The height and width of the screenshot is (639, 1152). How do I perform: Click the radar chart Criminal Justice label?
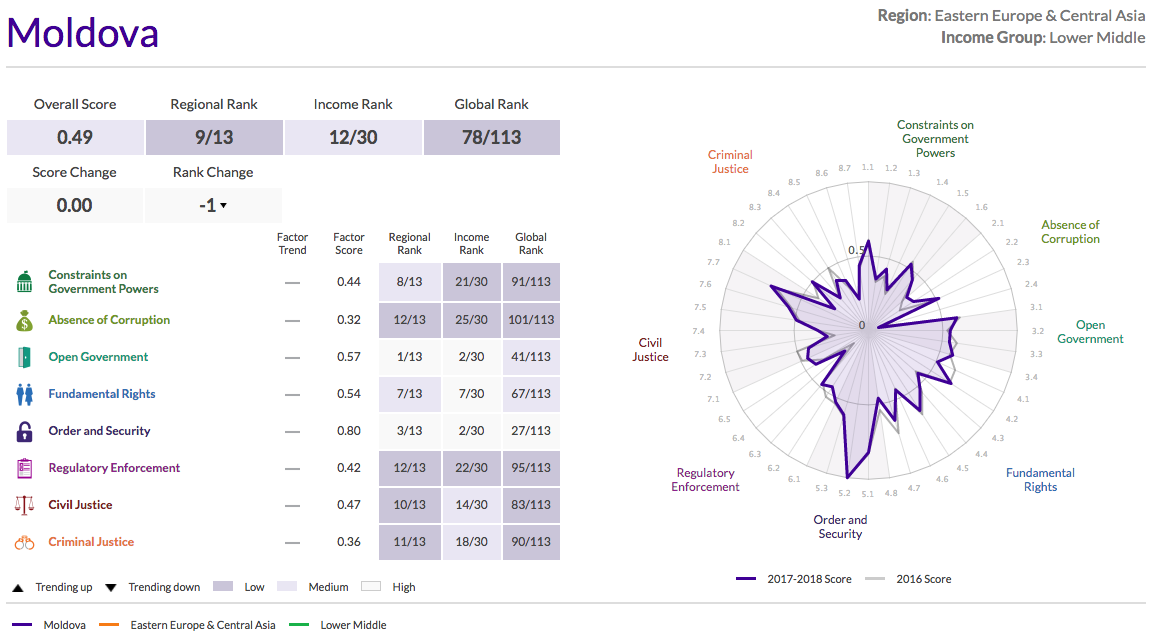click(730, 162)
